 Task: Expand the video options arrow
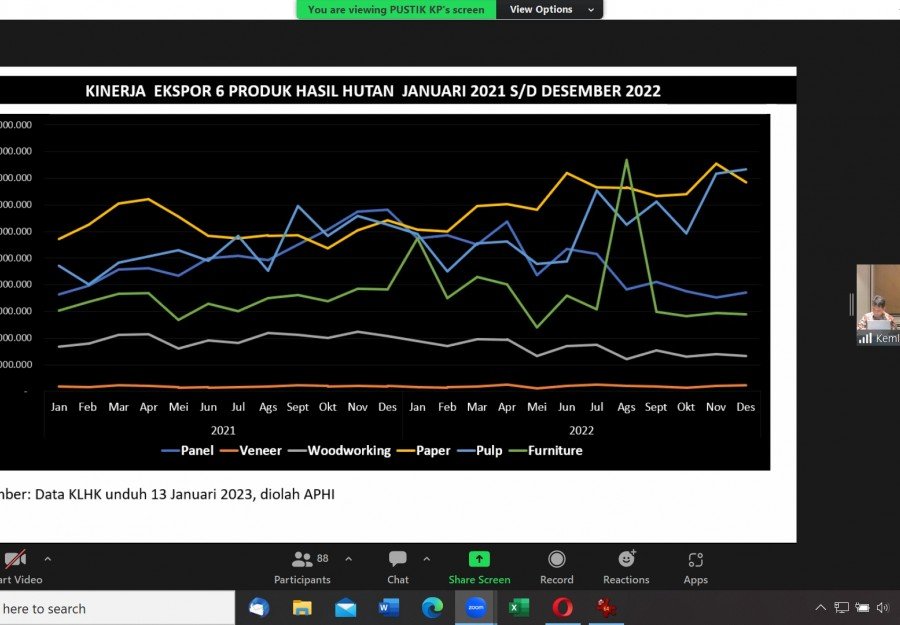tap(47, 559)
